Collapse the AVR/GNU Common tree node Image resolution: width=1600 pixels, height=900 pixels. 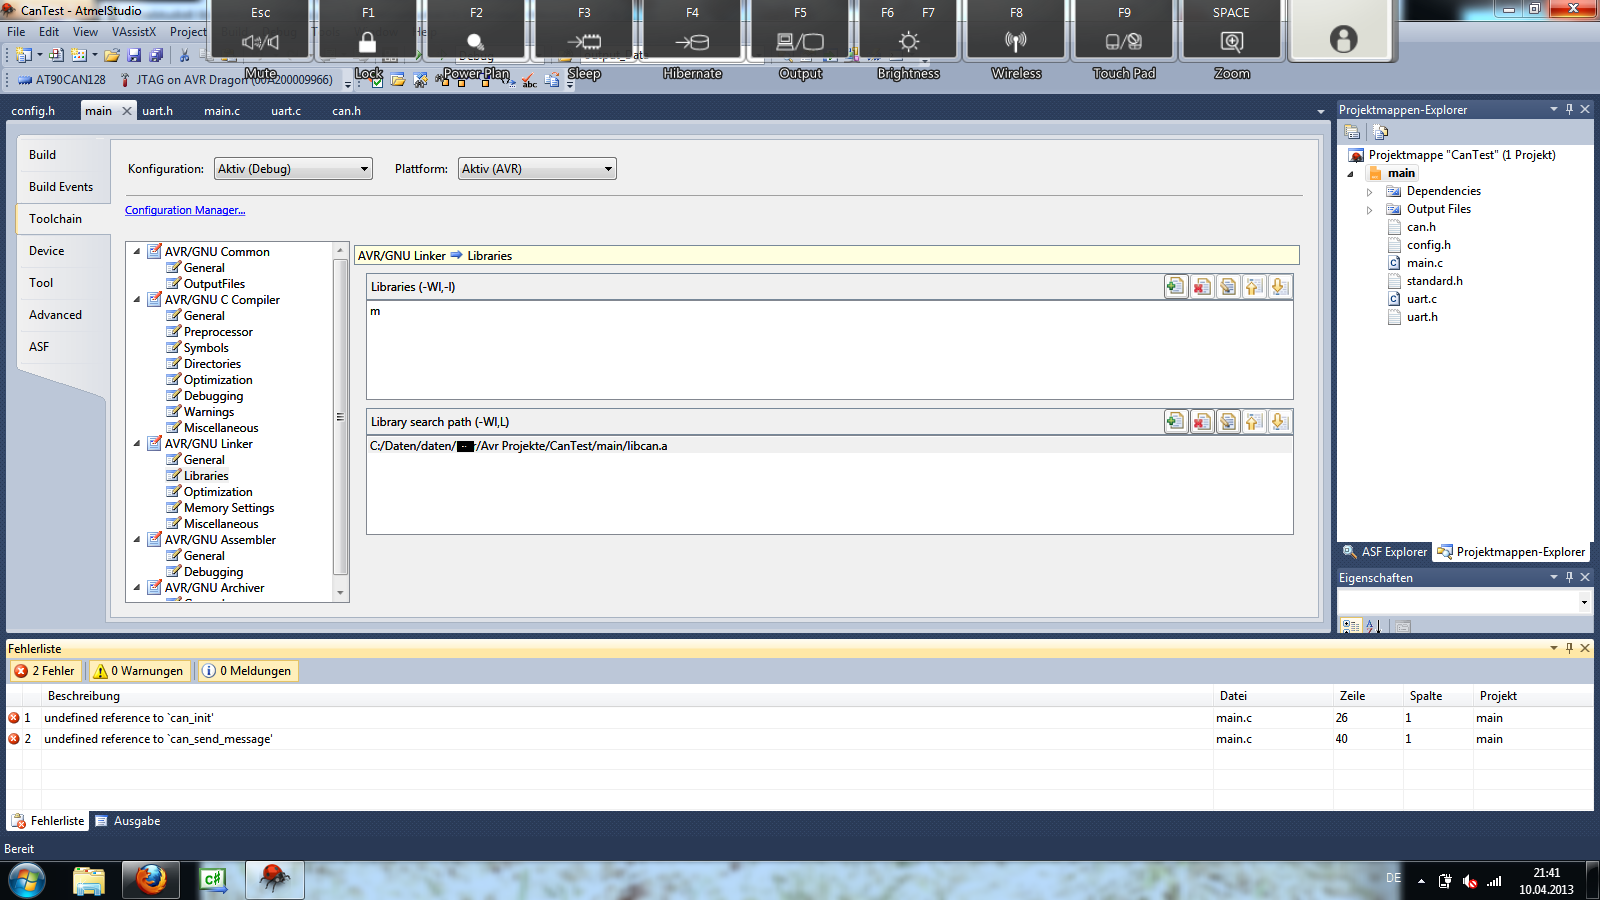[x=137, y=252]
